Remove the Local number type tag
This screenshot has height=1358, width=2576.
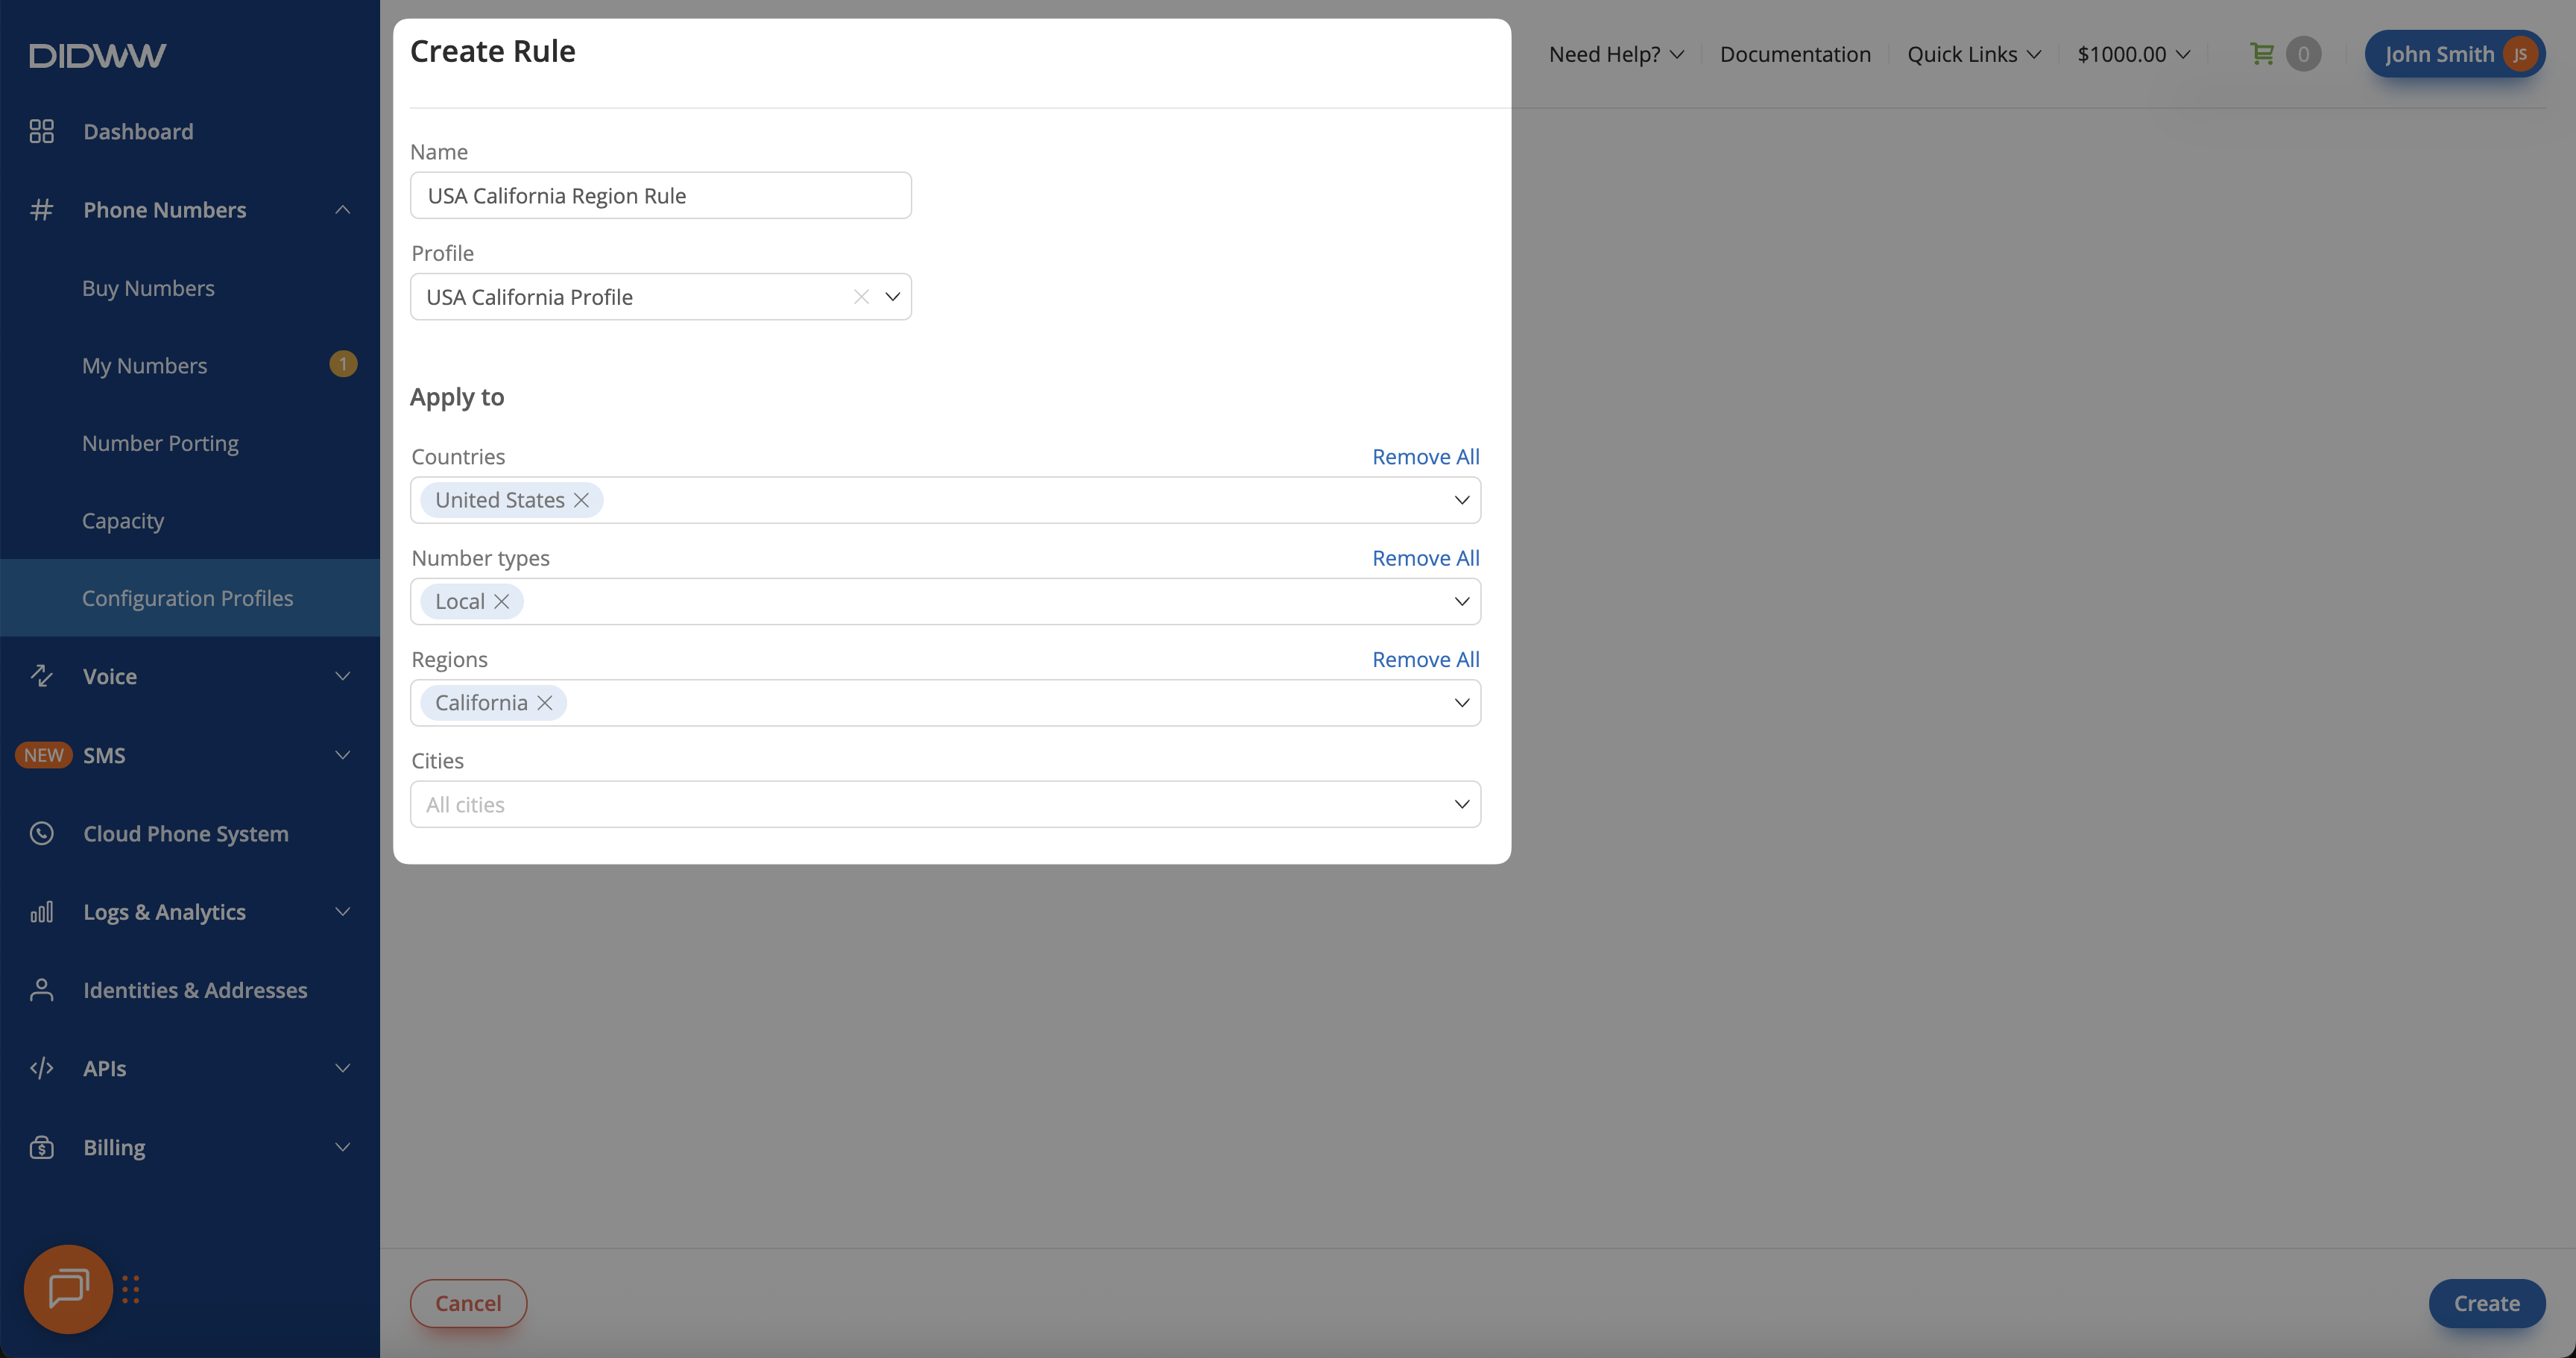click(x=502, y=601)
